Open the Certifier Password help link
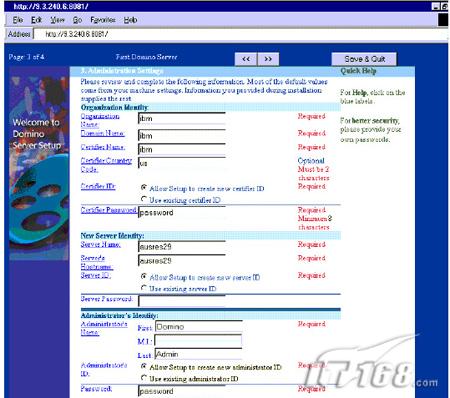This screenshot has height=398, width=450. pyautogui.click(x=108, y=210)
